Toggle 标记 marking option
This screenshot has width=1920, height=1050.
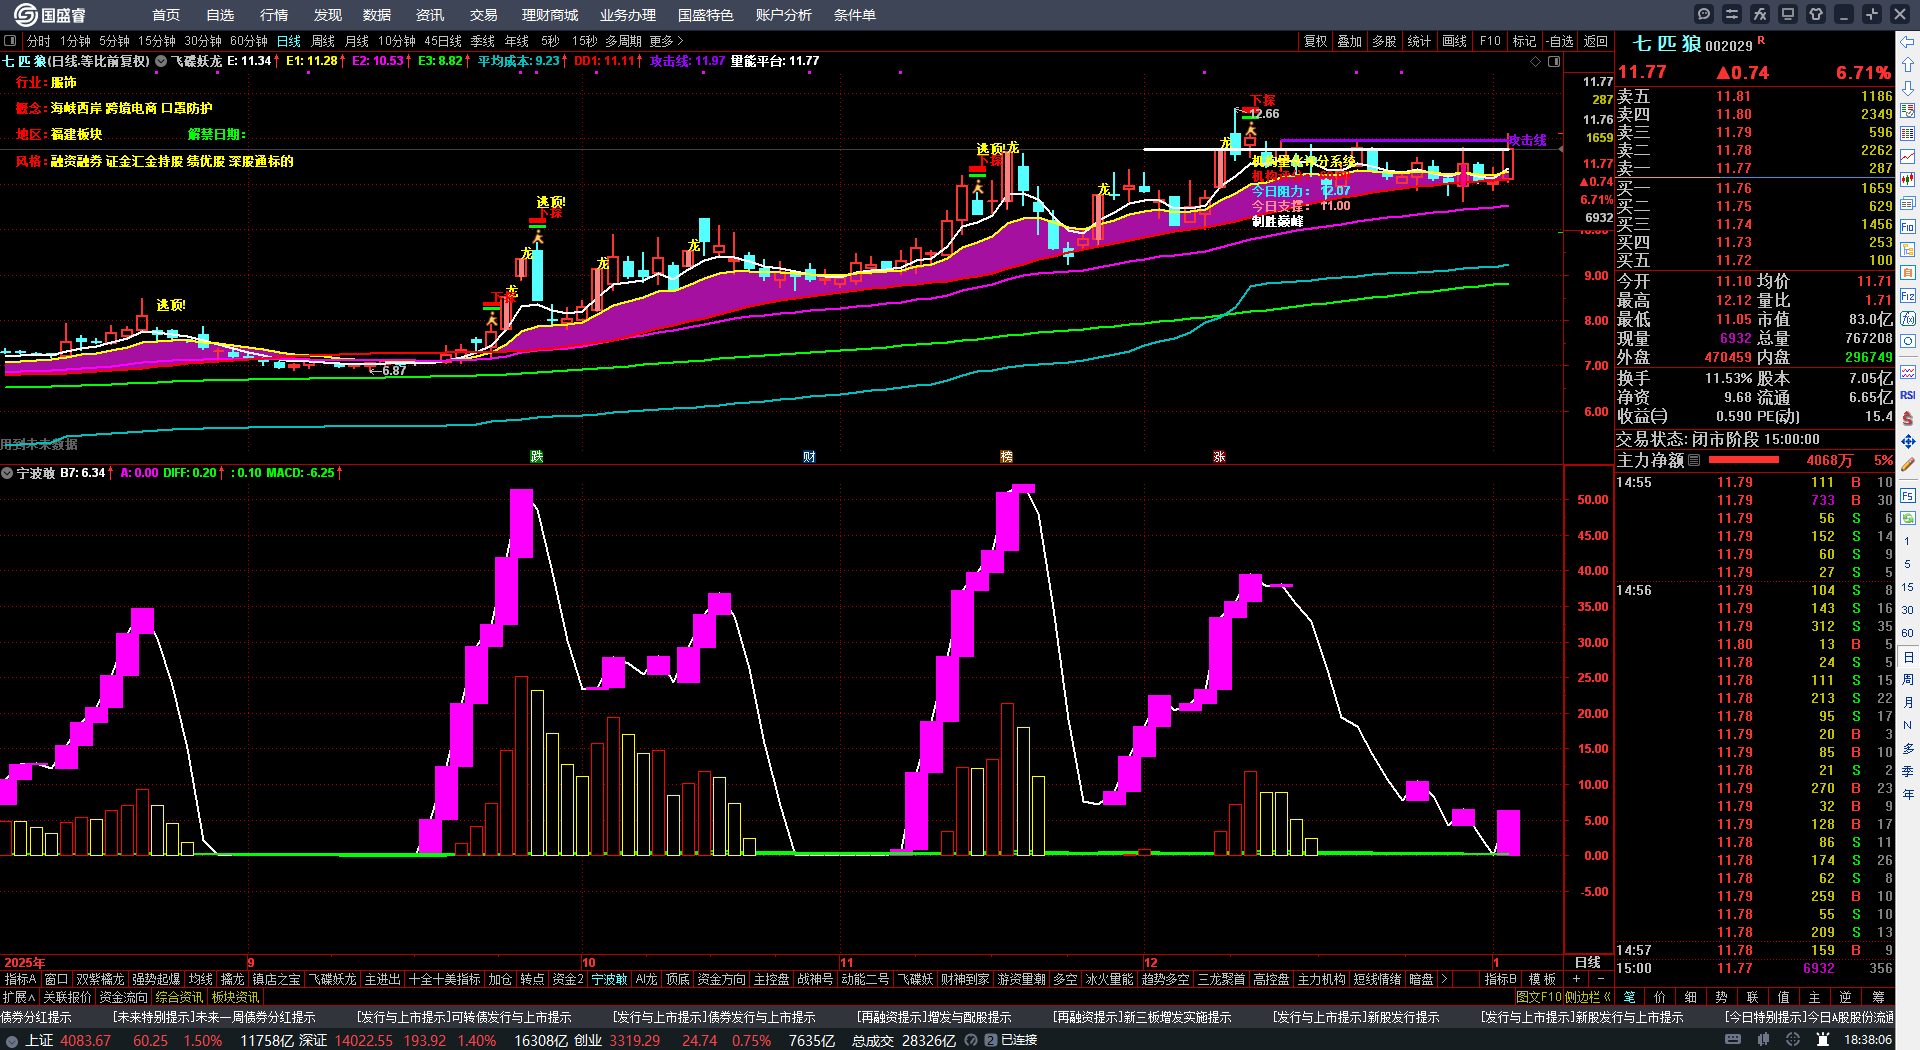tap(1524, 41)
